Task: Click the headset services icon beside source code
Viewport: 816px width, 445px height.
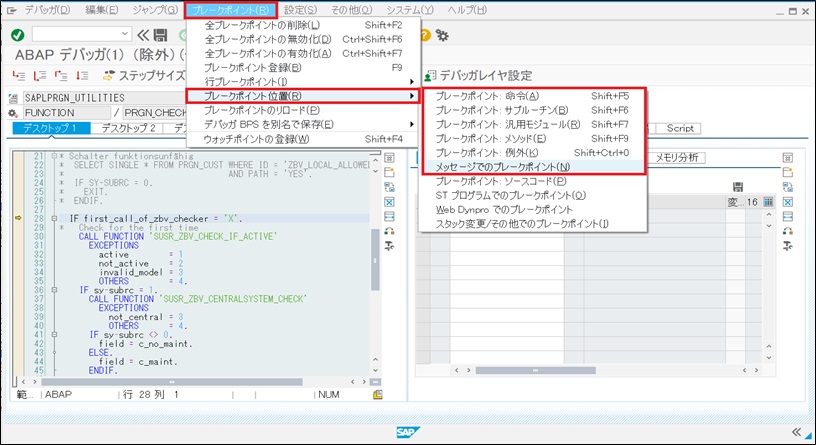Action: (x=389, y=231)
